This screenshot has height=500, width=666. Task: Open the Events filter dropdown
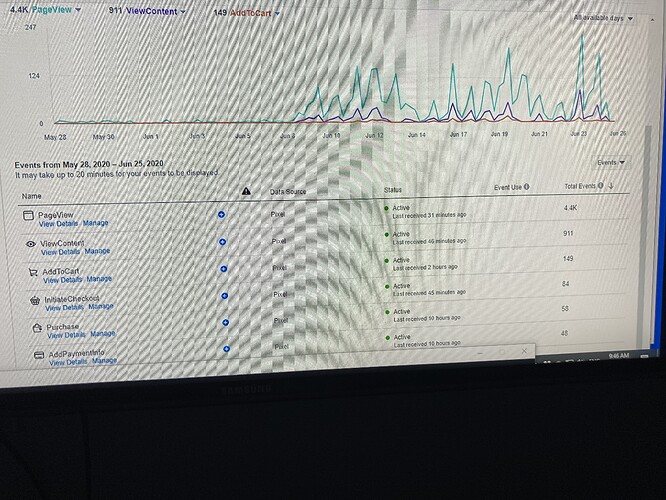[x=611, y=162]
